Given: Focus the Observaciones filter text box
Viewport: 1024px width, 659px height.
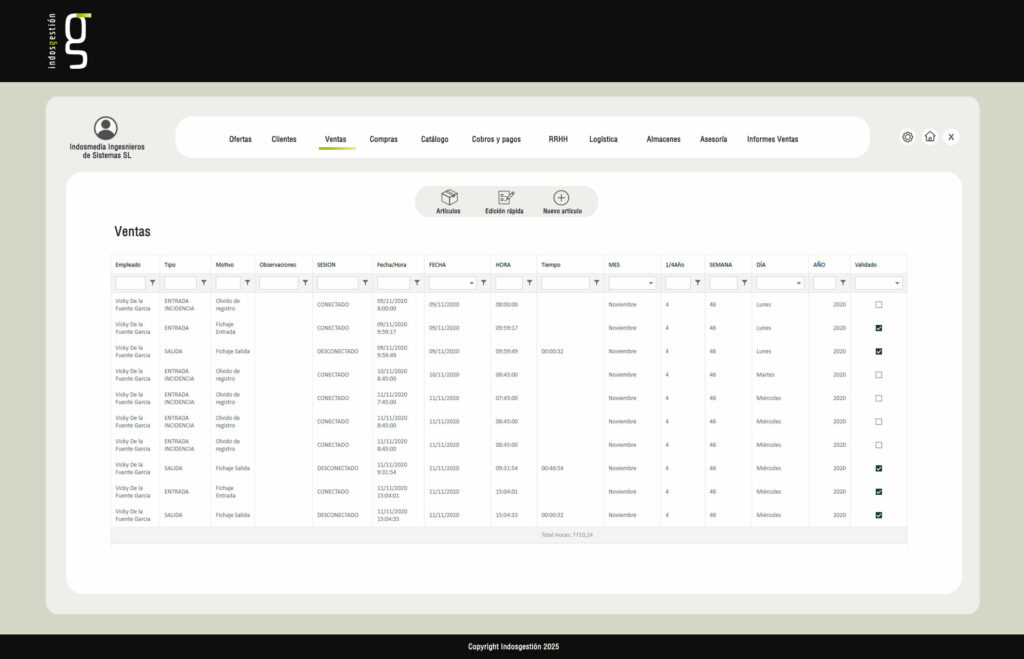Looking at the screenshot, I should click(x=279, y=283).
